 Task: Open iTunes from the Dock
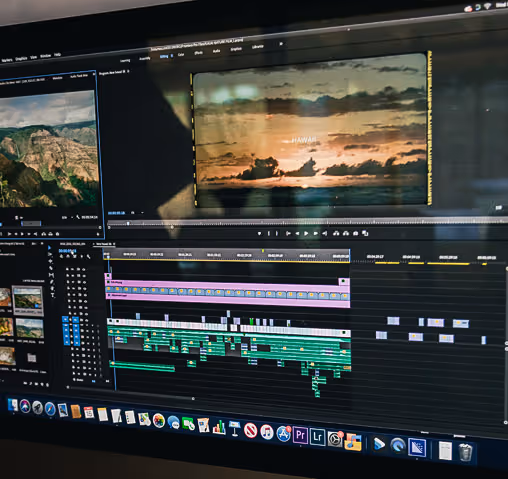click(x=267, y=432)
